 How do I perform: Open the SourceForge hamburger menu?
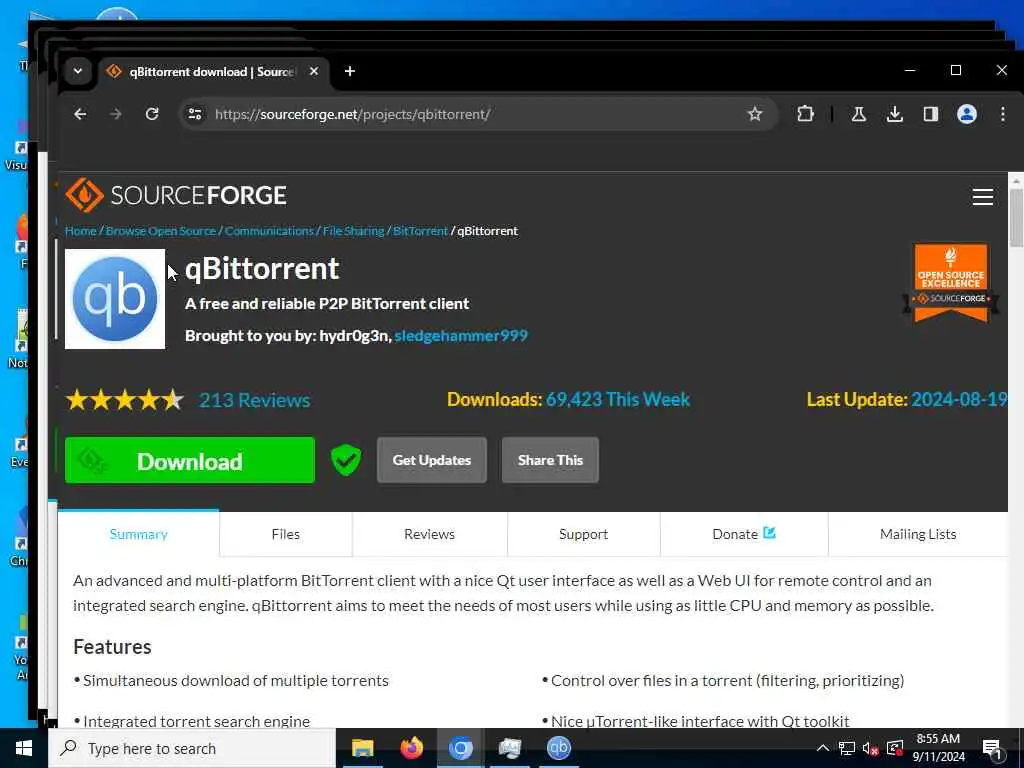coord(982,197)
